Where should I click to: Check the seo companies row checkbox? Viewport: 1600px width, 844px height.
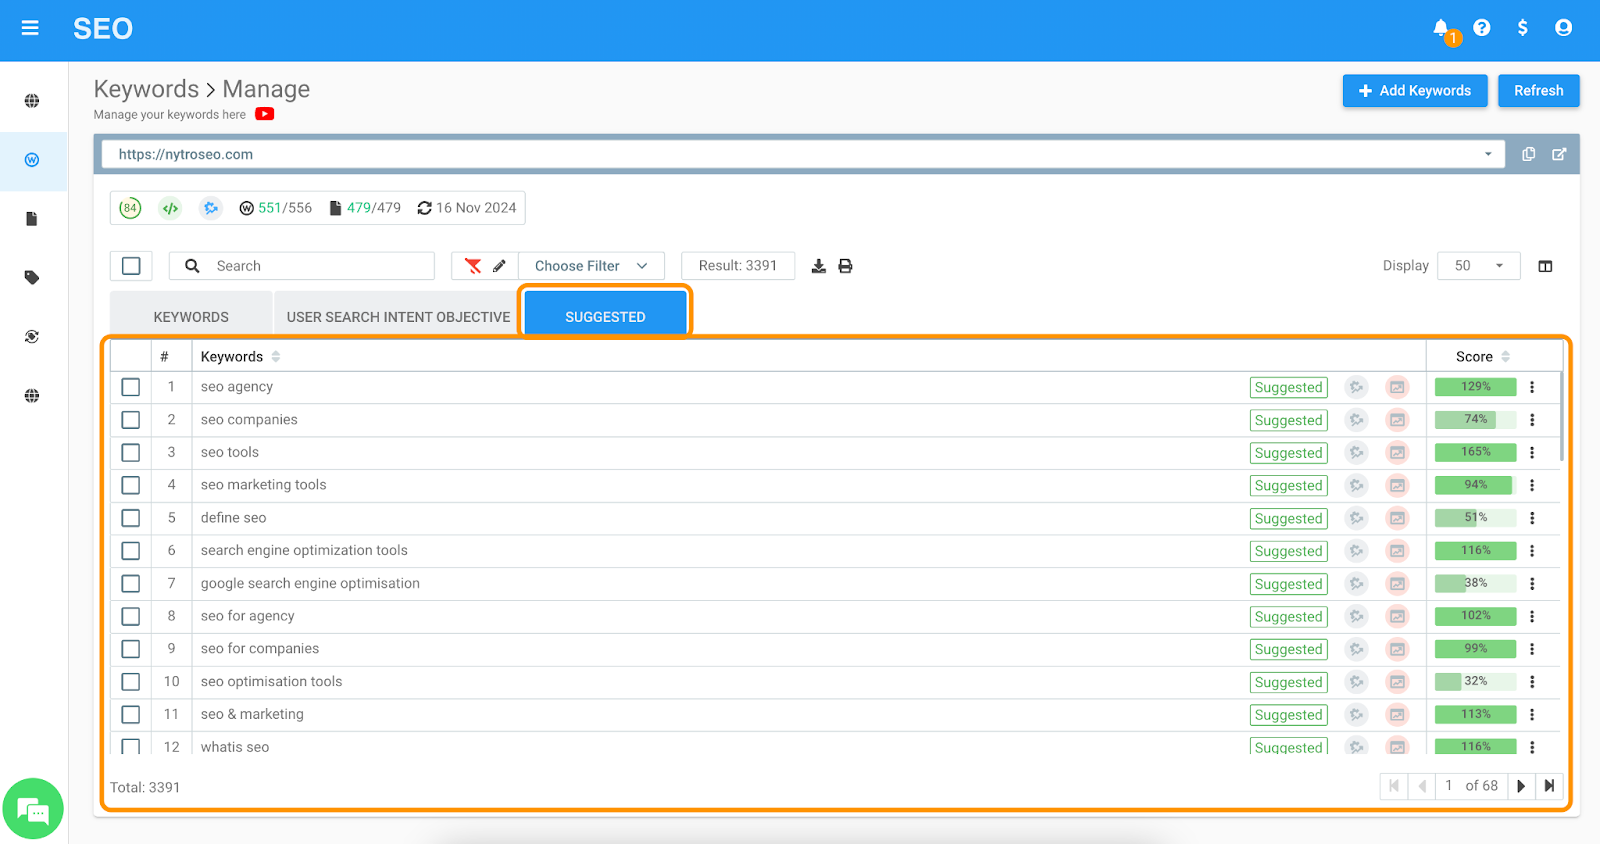click(x=131, y=420)
